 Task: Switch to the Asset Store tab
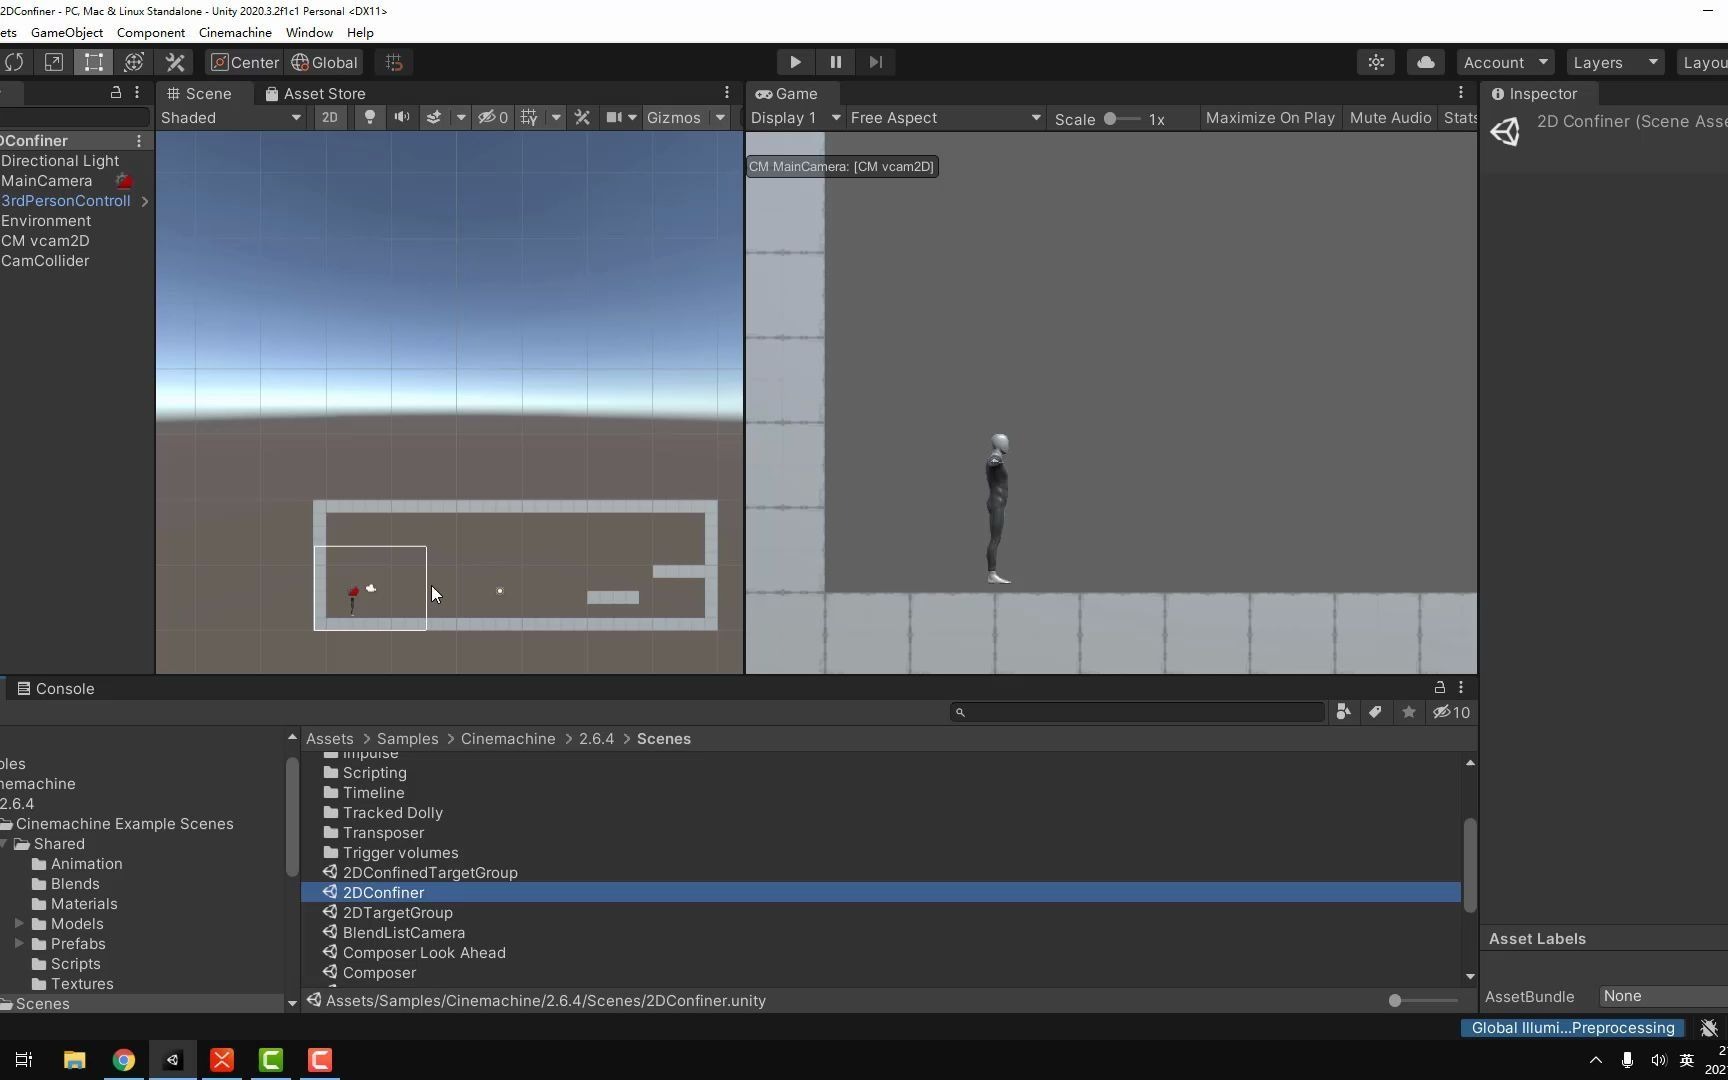[x=315, y=93]
